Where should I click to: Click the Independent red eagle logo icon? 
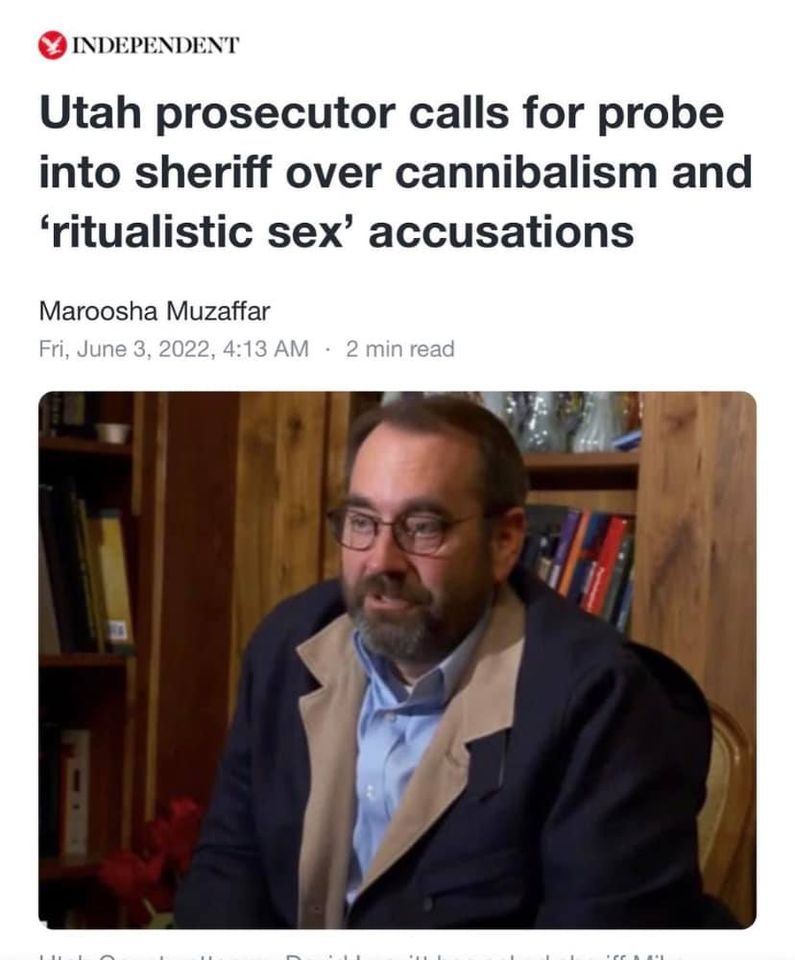[x=53, y=45]
